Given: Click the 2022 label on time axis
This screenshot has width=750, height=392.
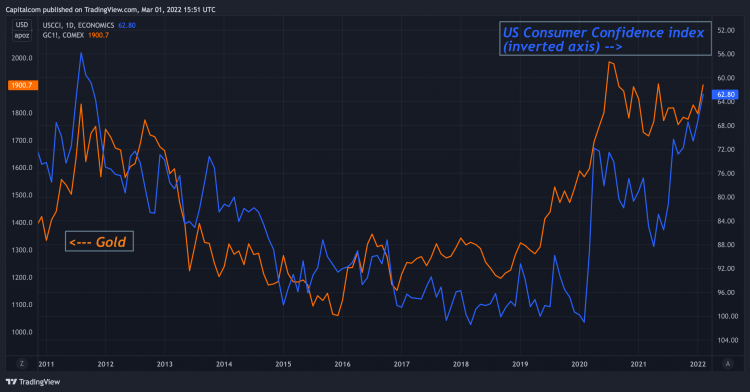Looking at the screenshot, I should [698, 364].
